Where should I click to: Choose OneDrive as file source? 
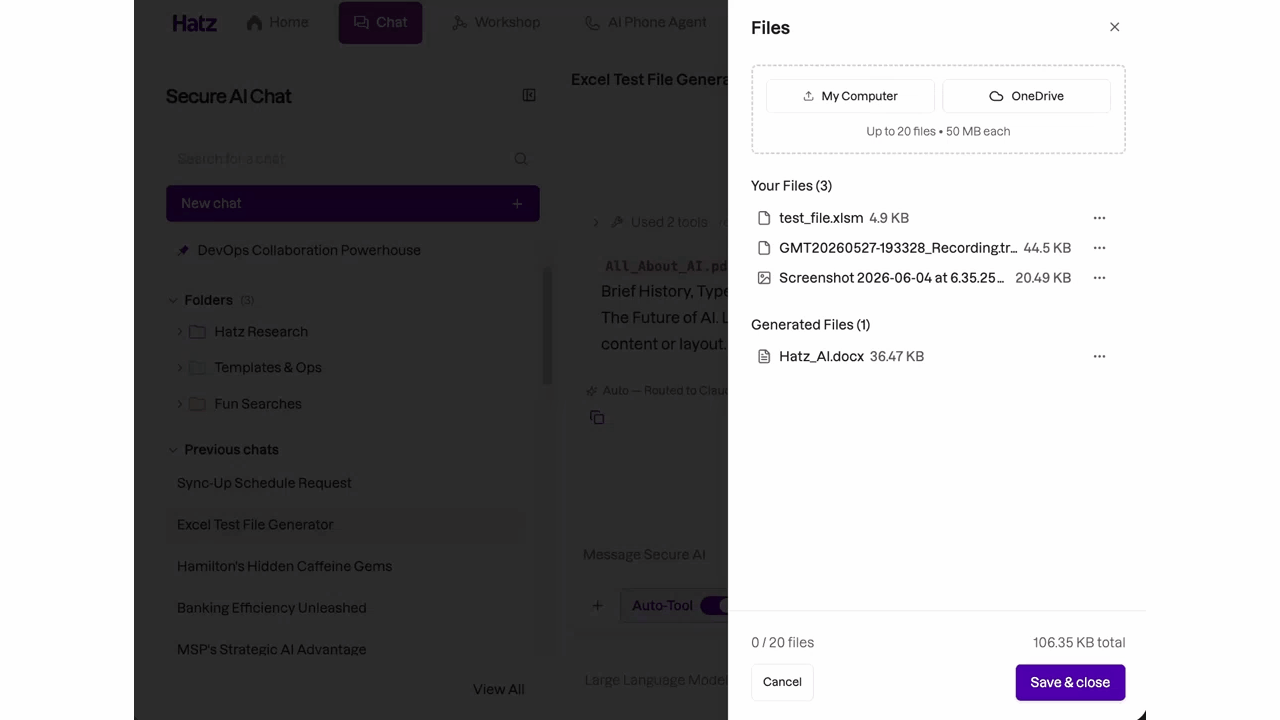pos(1026,96)
